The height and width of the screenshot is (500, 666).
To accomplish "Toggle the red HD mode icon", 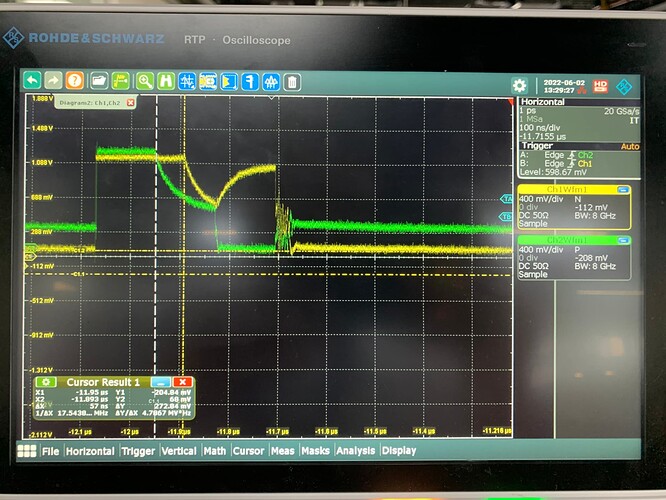I will point(600,86).
